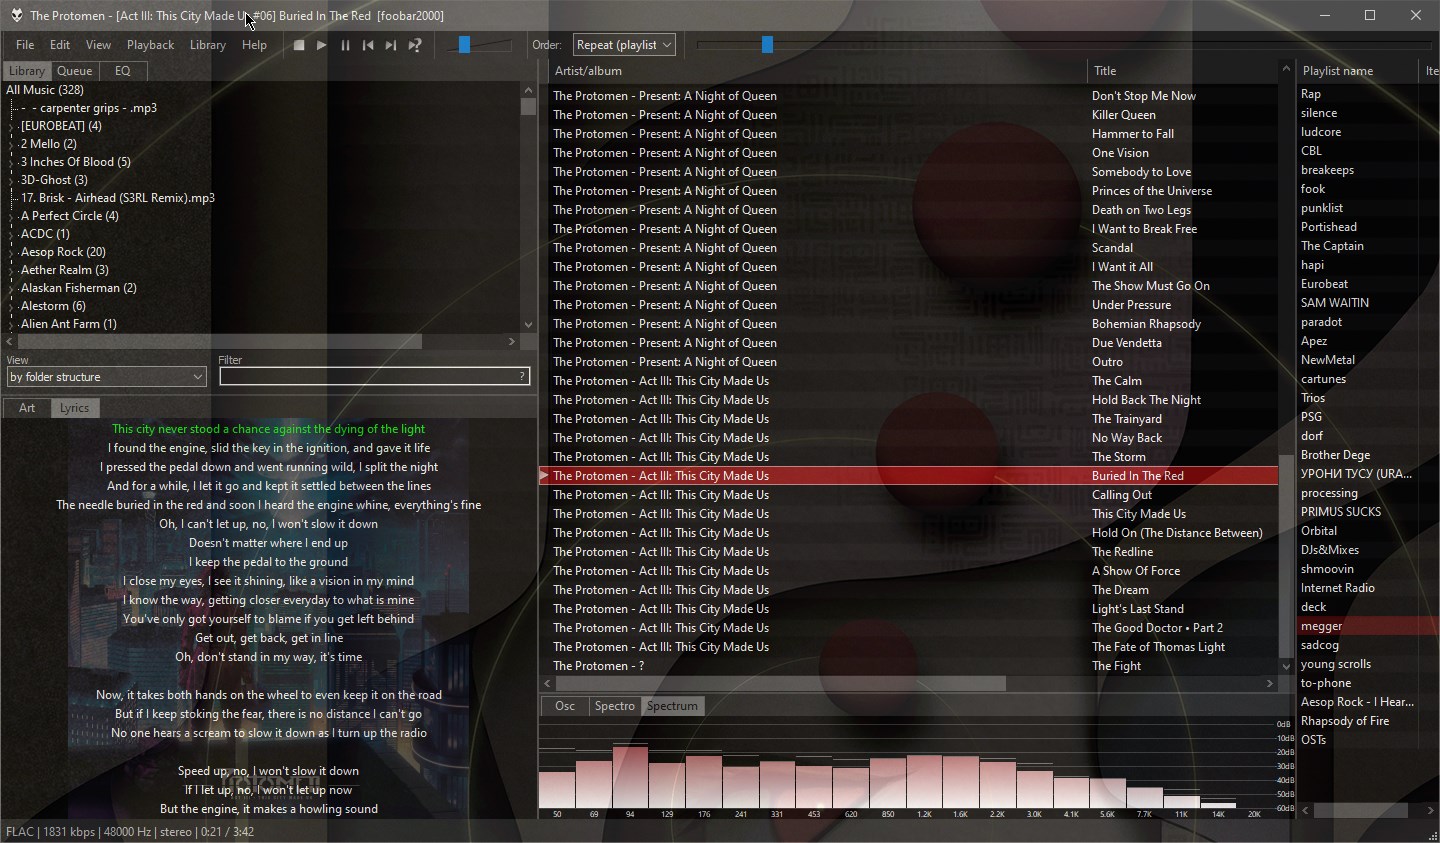Click the track list horizontal scroll-right arrow
Image resolution: width=1440 pixels, height=843 pixels.
coord(1270,683)
